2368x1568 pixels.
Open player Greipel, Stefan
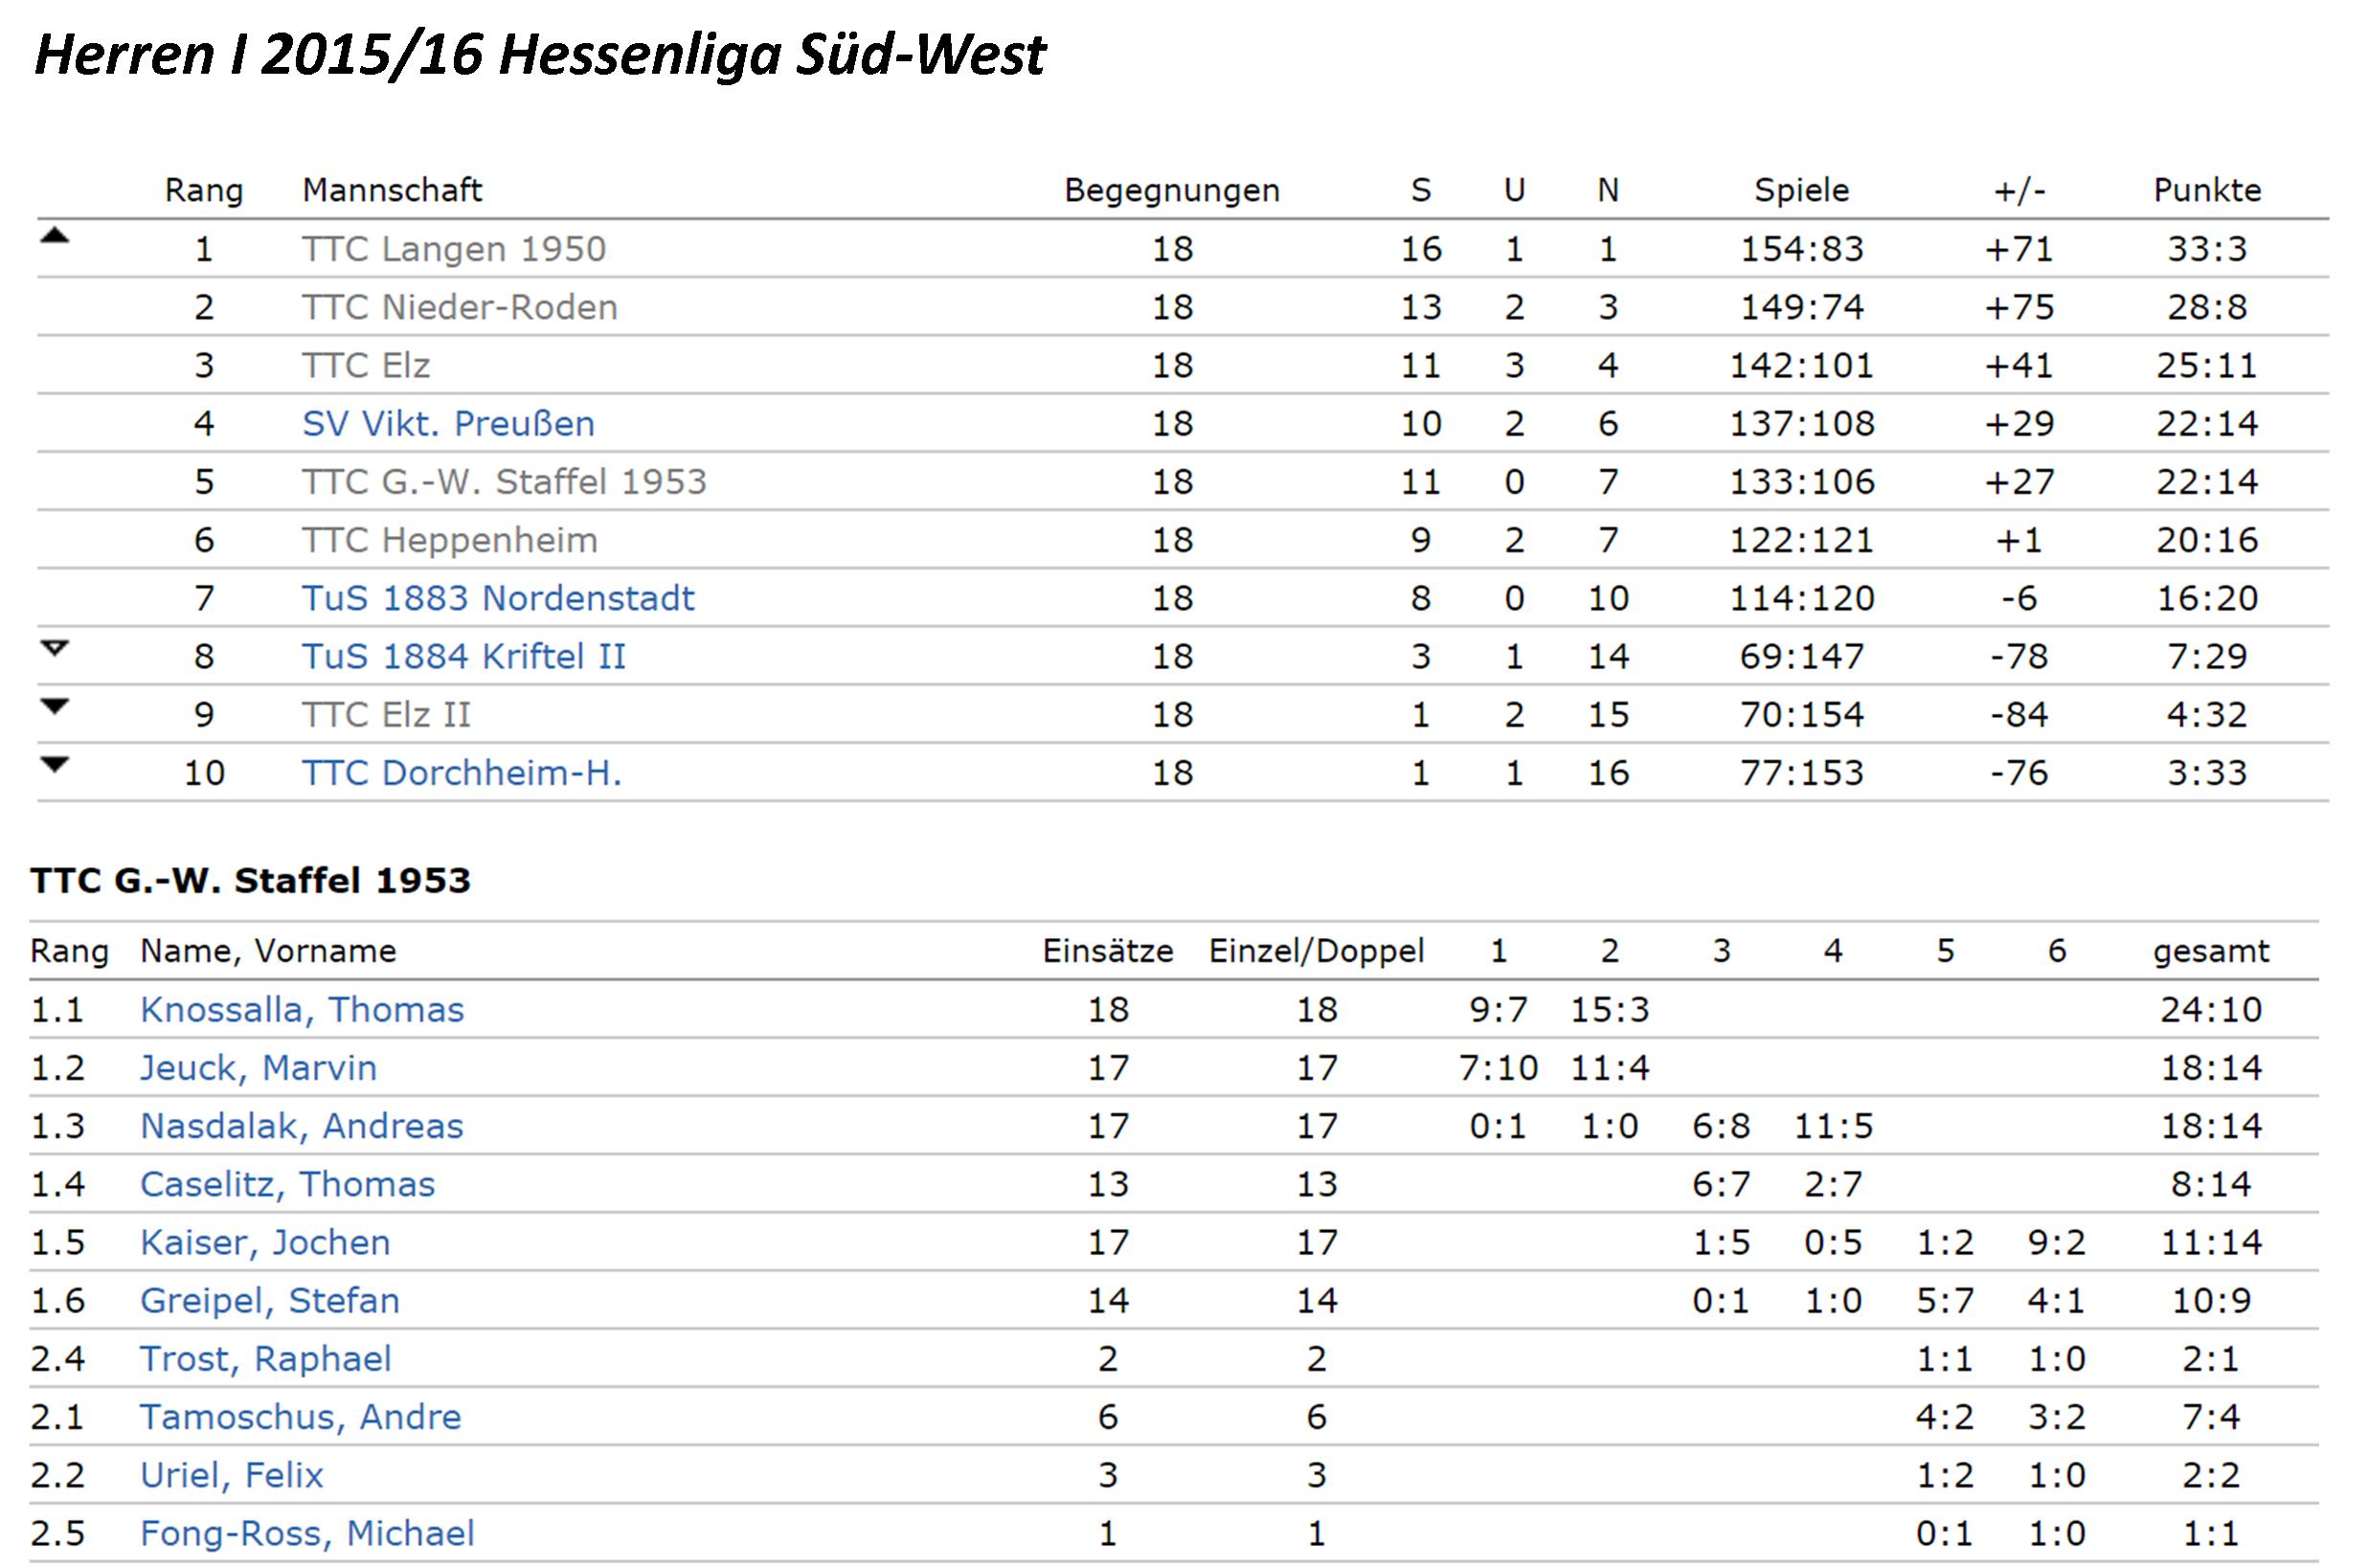[269, 1300]
